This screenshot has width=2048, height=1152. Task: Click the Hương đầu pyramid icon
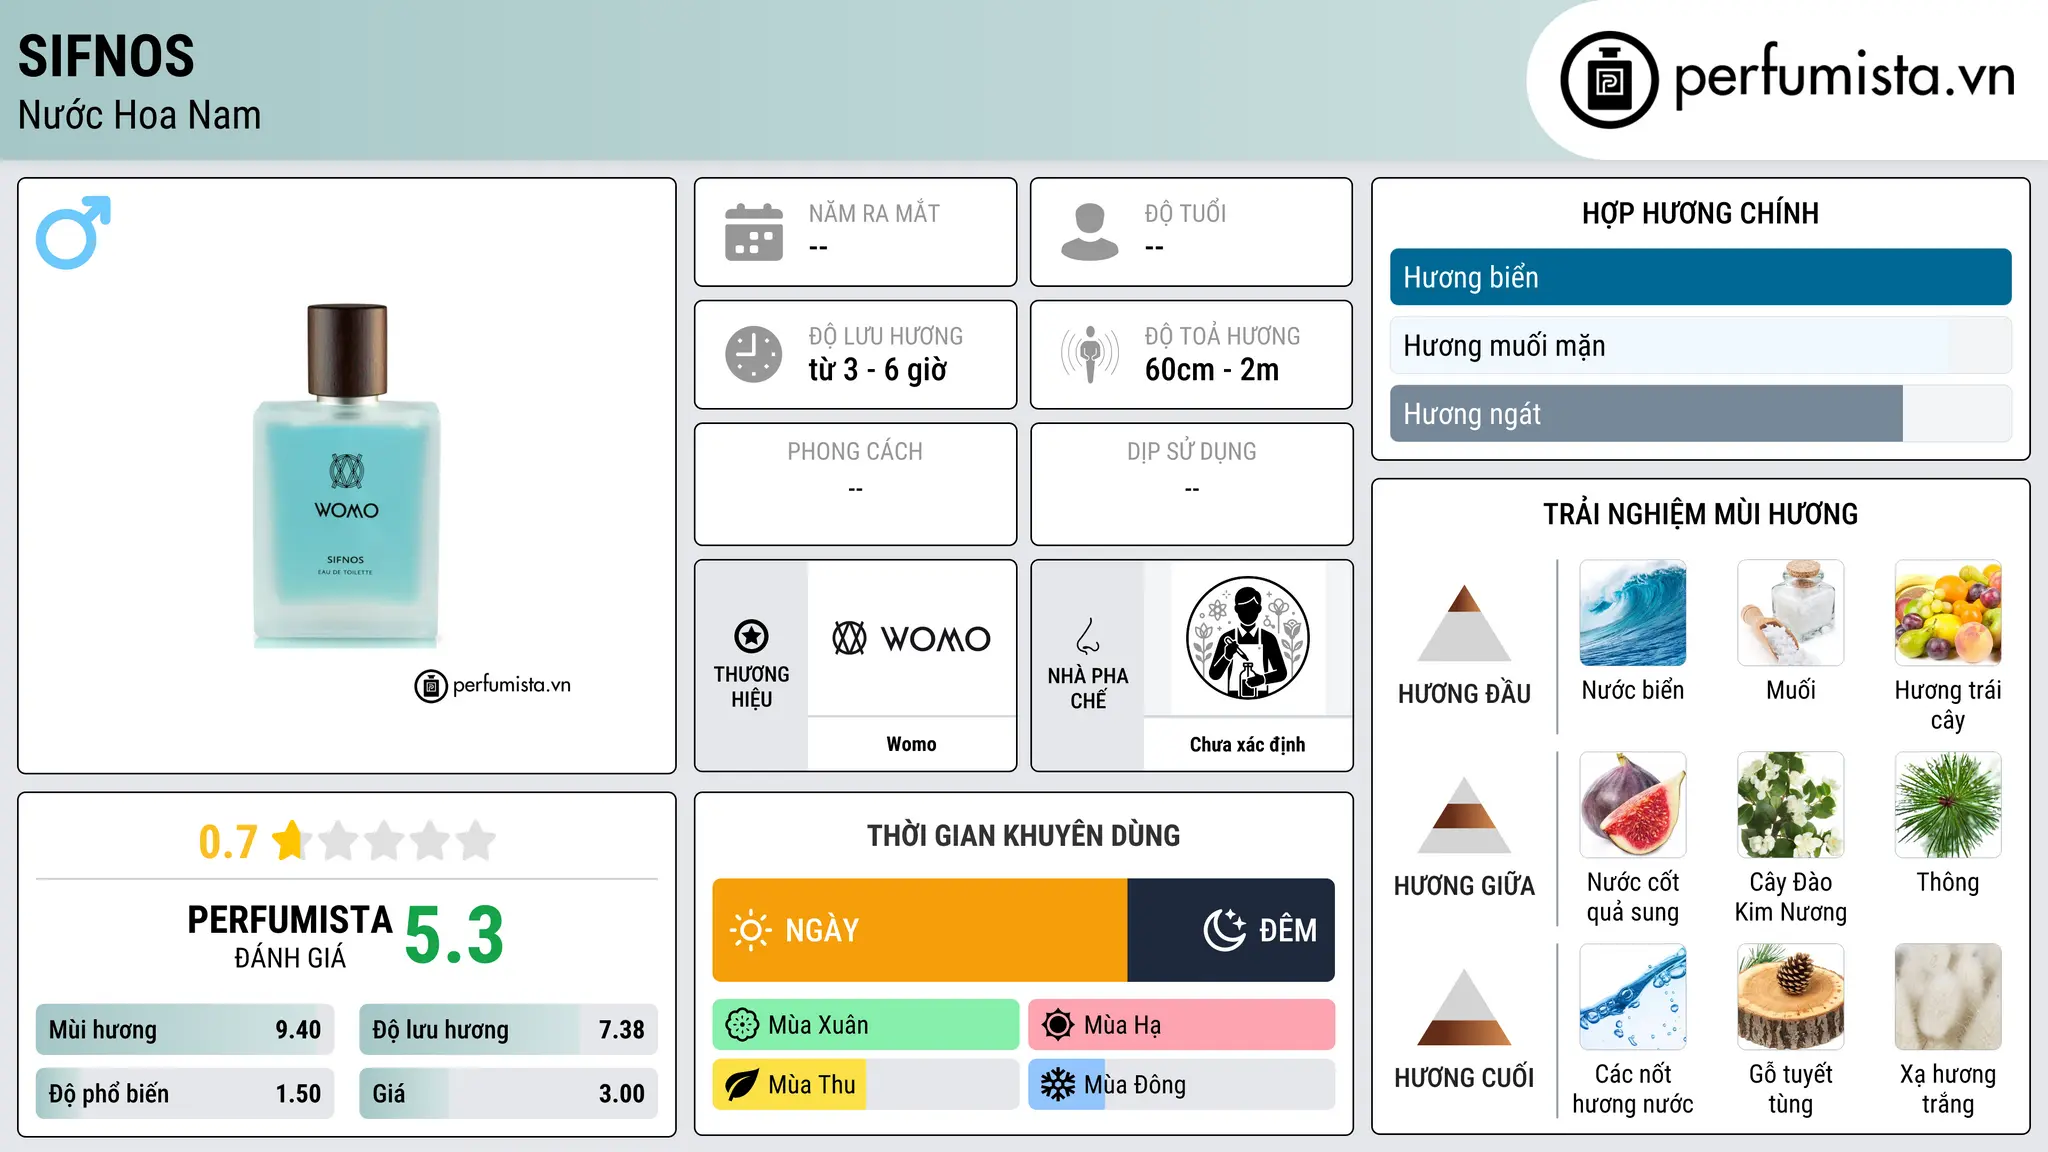1464,623
